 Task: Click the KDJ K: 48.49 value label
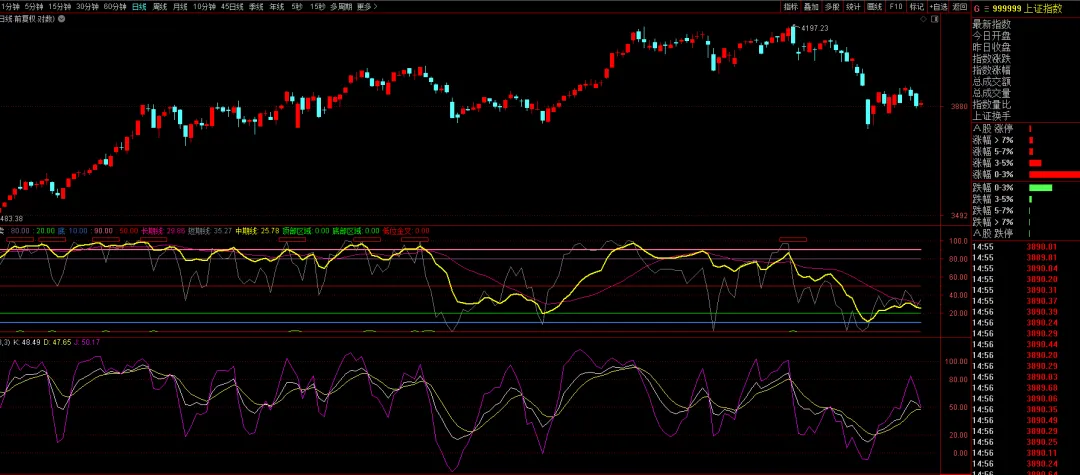[28, 342]
